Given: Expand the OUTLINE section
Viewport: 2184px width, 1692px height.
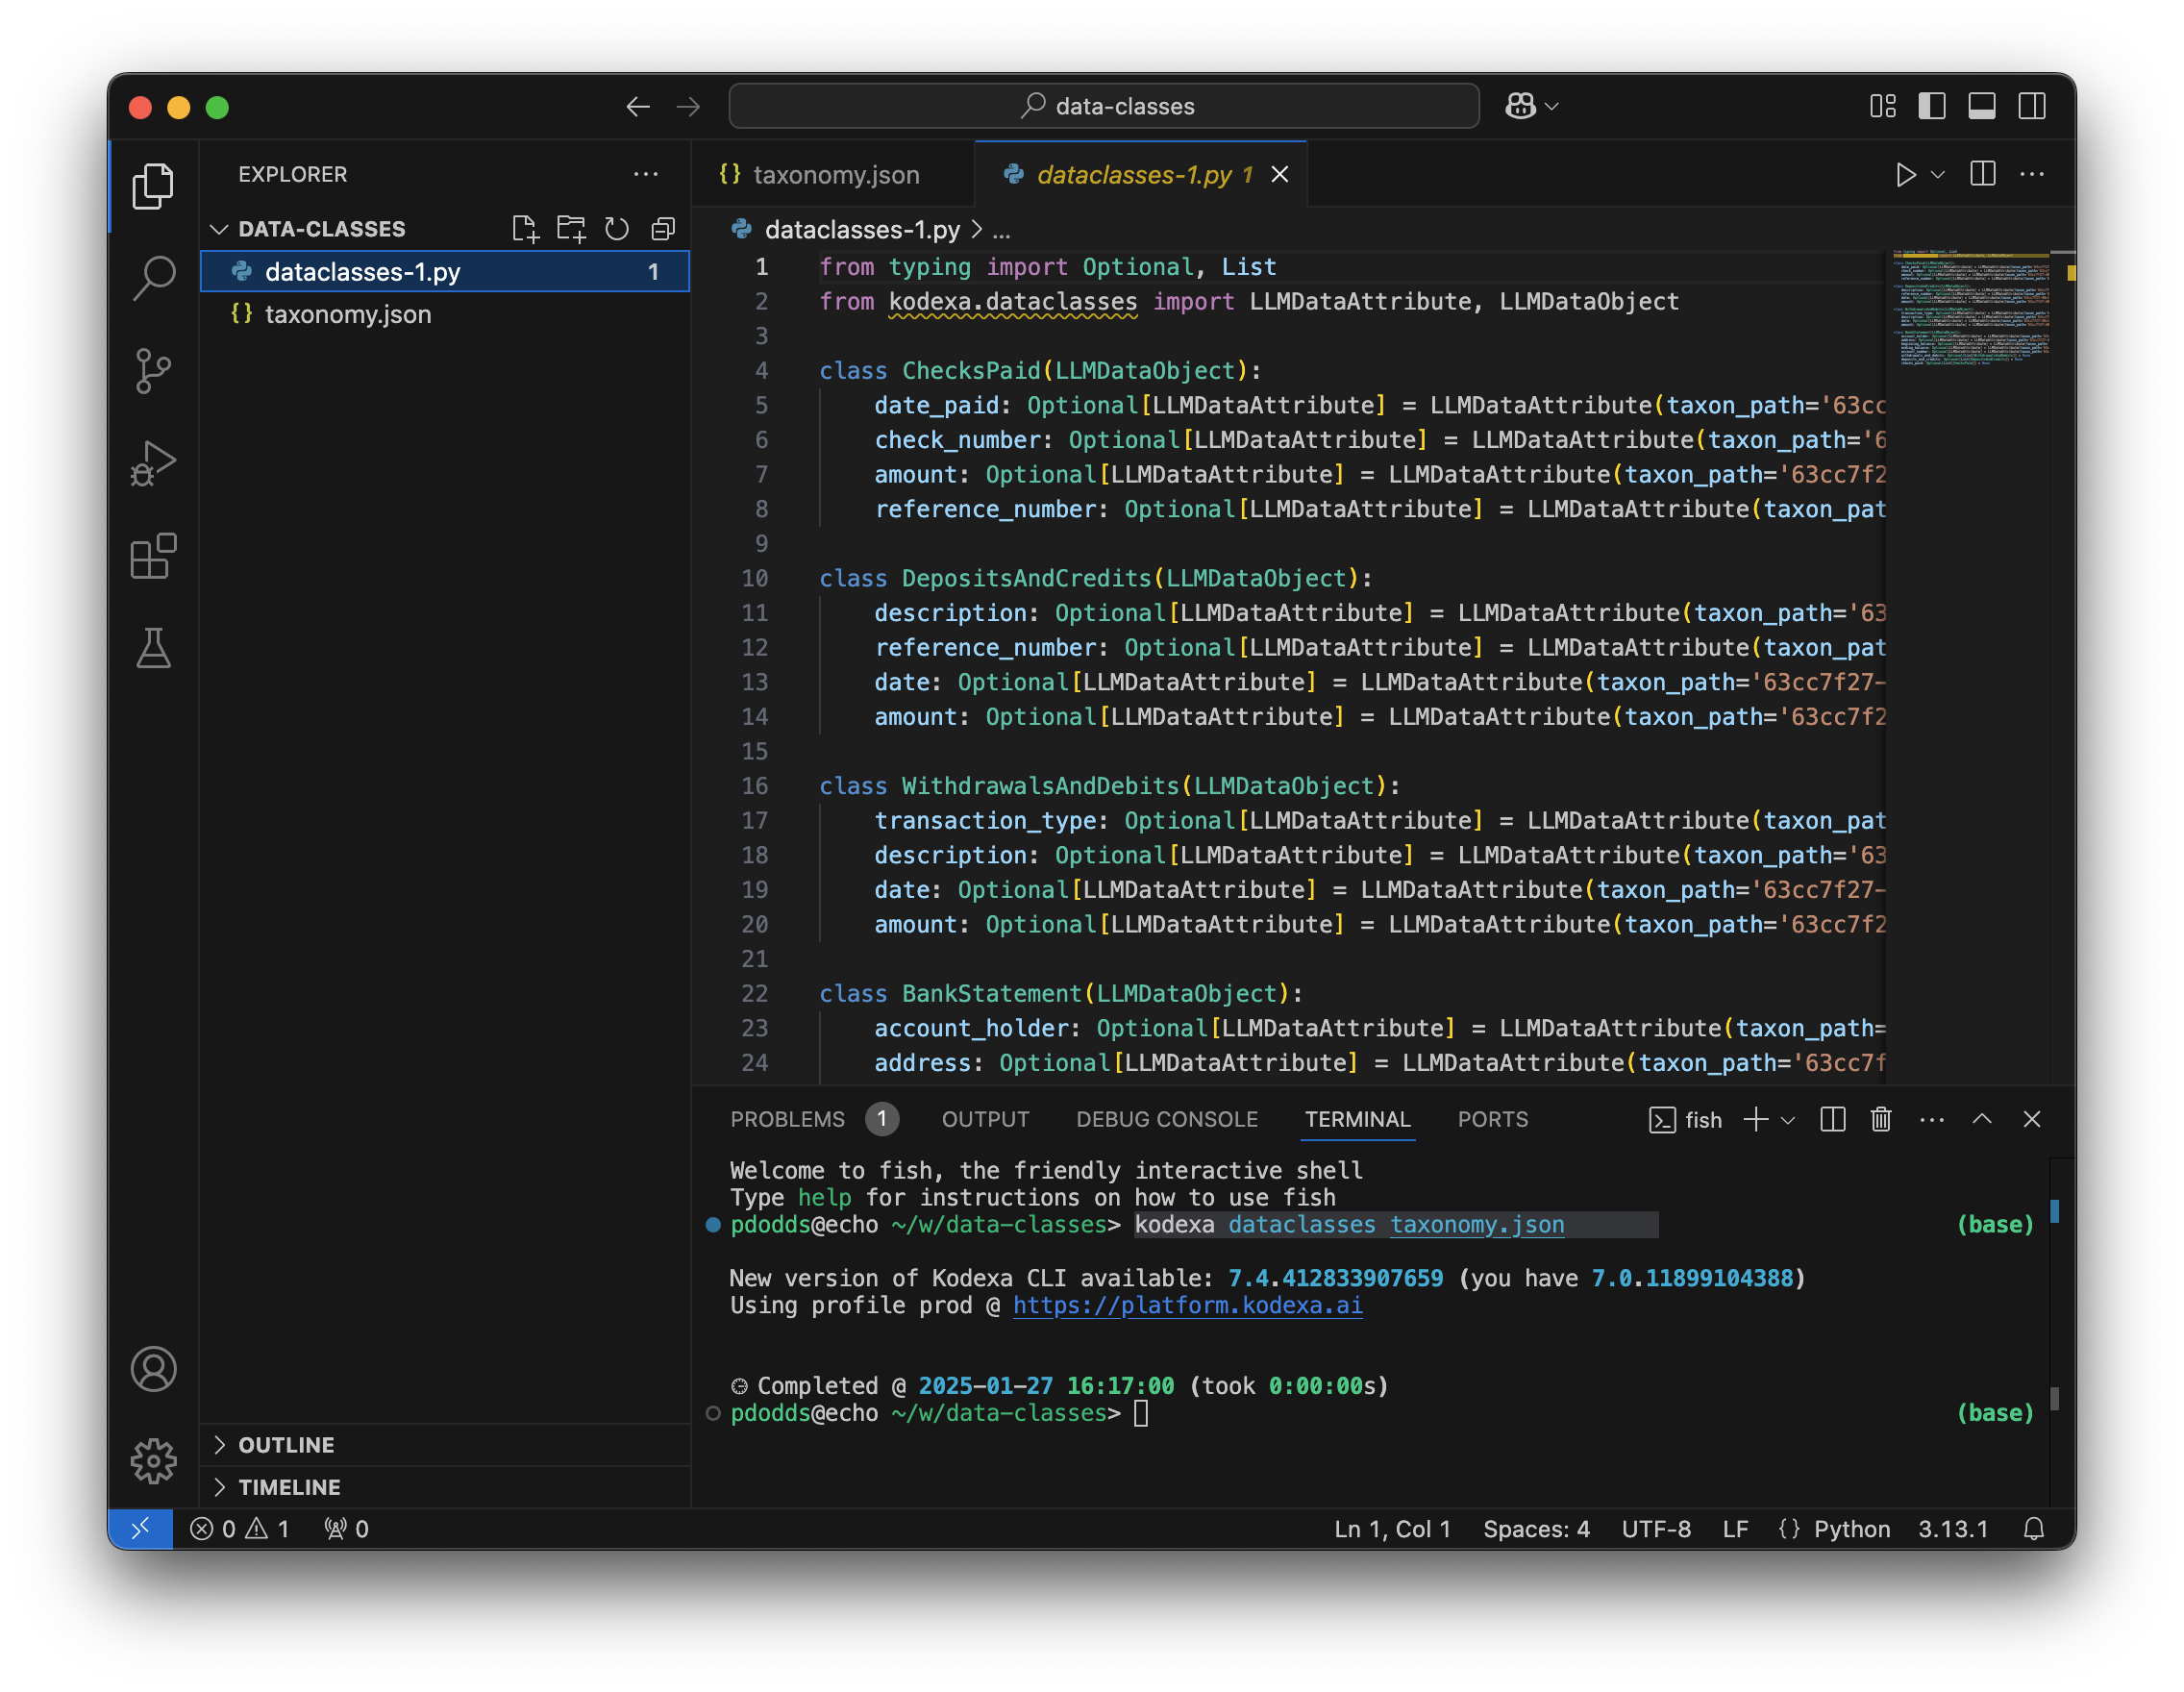Looking at the screenshot, I should [286, 1444].
